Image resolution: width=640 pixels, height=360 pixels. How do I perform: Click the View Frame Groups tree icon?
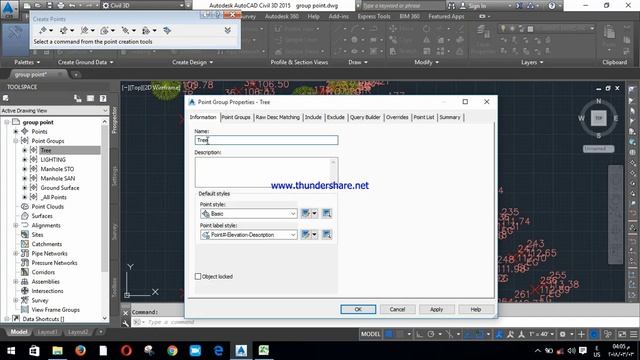[x=24, y=310]
